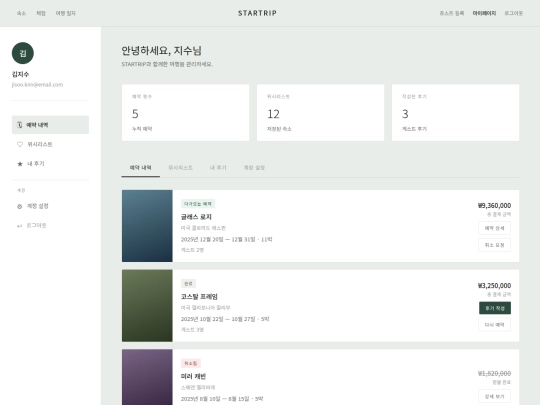Click the 코스탈 프레임 title

(x=199, y=297)
